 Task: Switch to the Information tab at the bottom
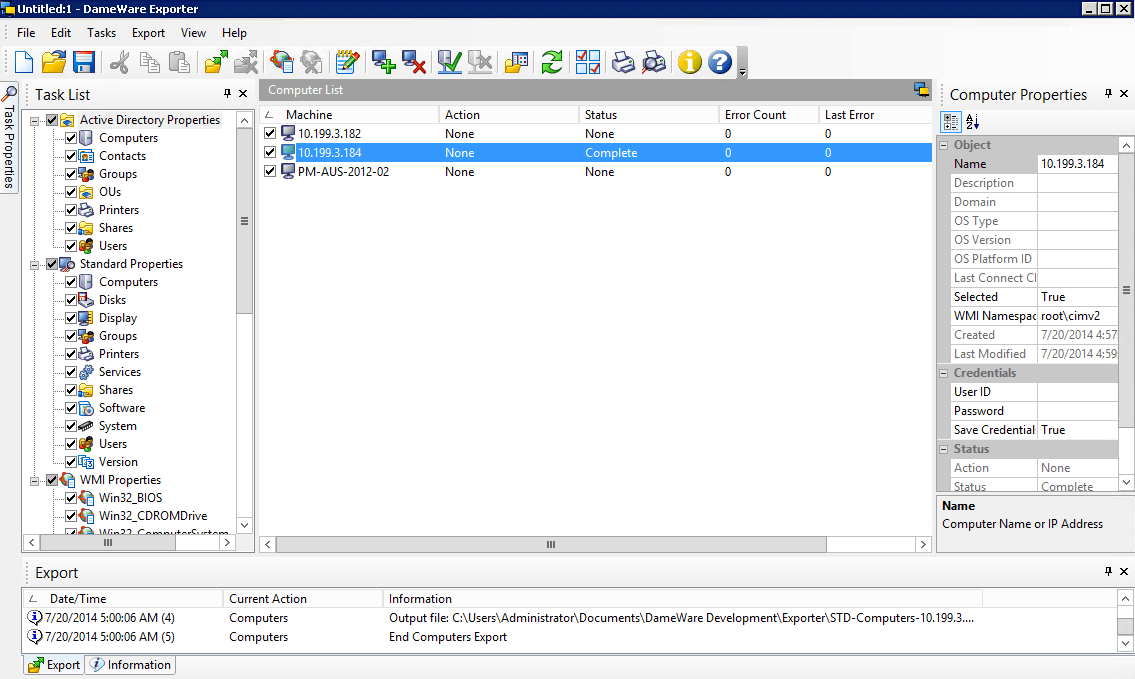tap(131, 665)
